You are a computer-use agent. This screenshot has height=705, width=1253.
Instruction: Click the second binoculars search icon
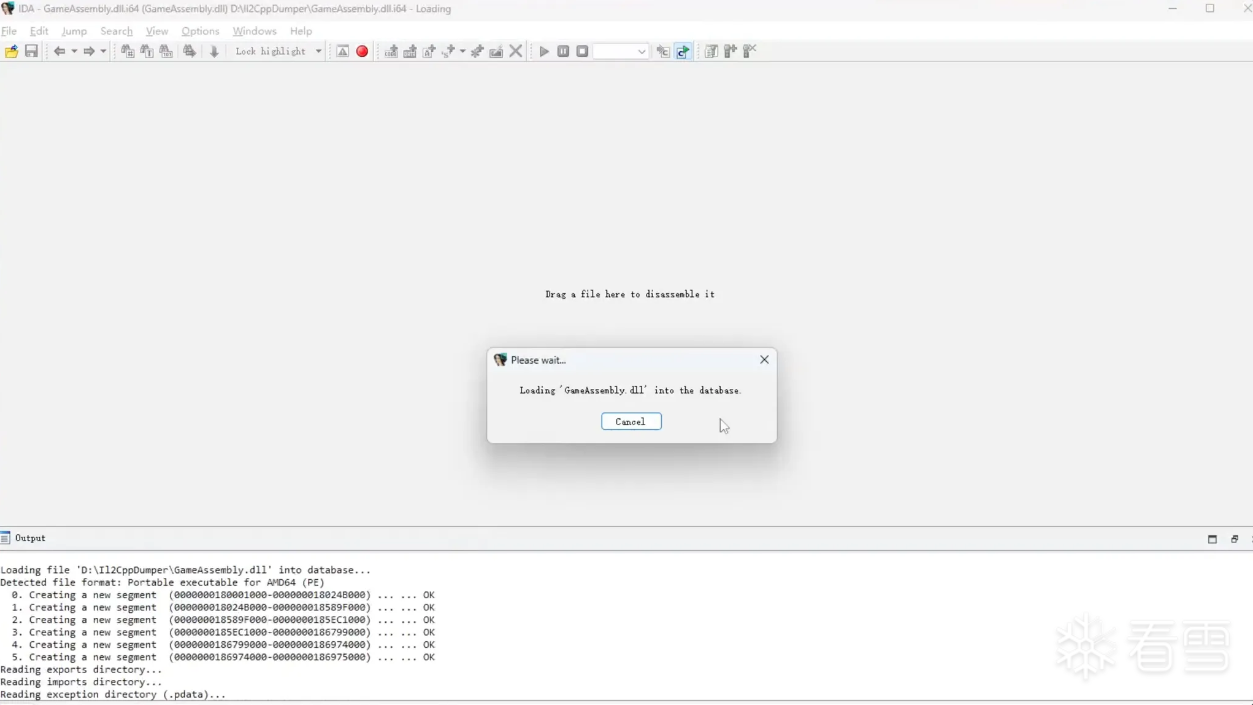(x=147, y=51)
